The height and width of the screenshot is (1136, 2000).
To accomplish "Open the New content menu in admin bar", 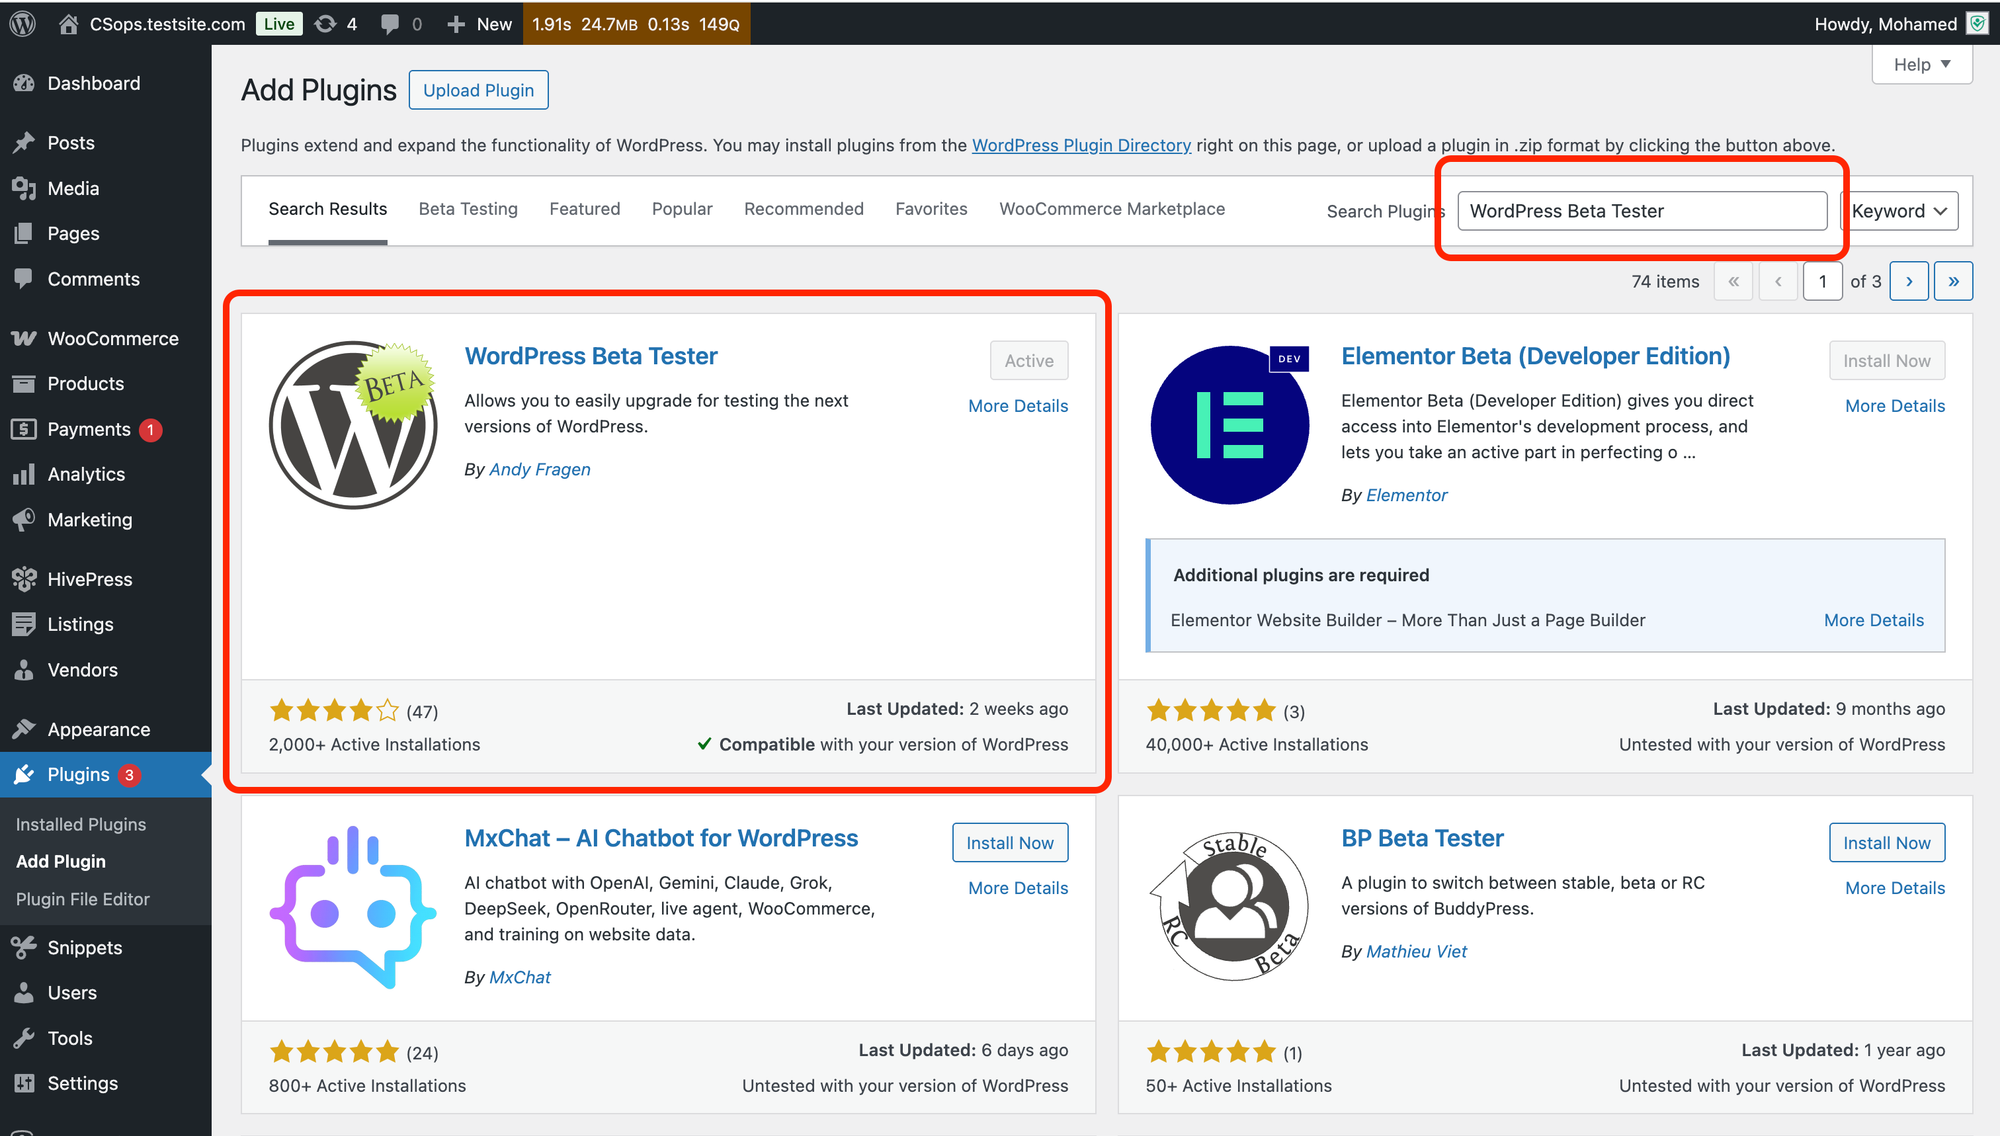I will (x=480, y=23).
